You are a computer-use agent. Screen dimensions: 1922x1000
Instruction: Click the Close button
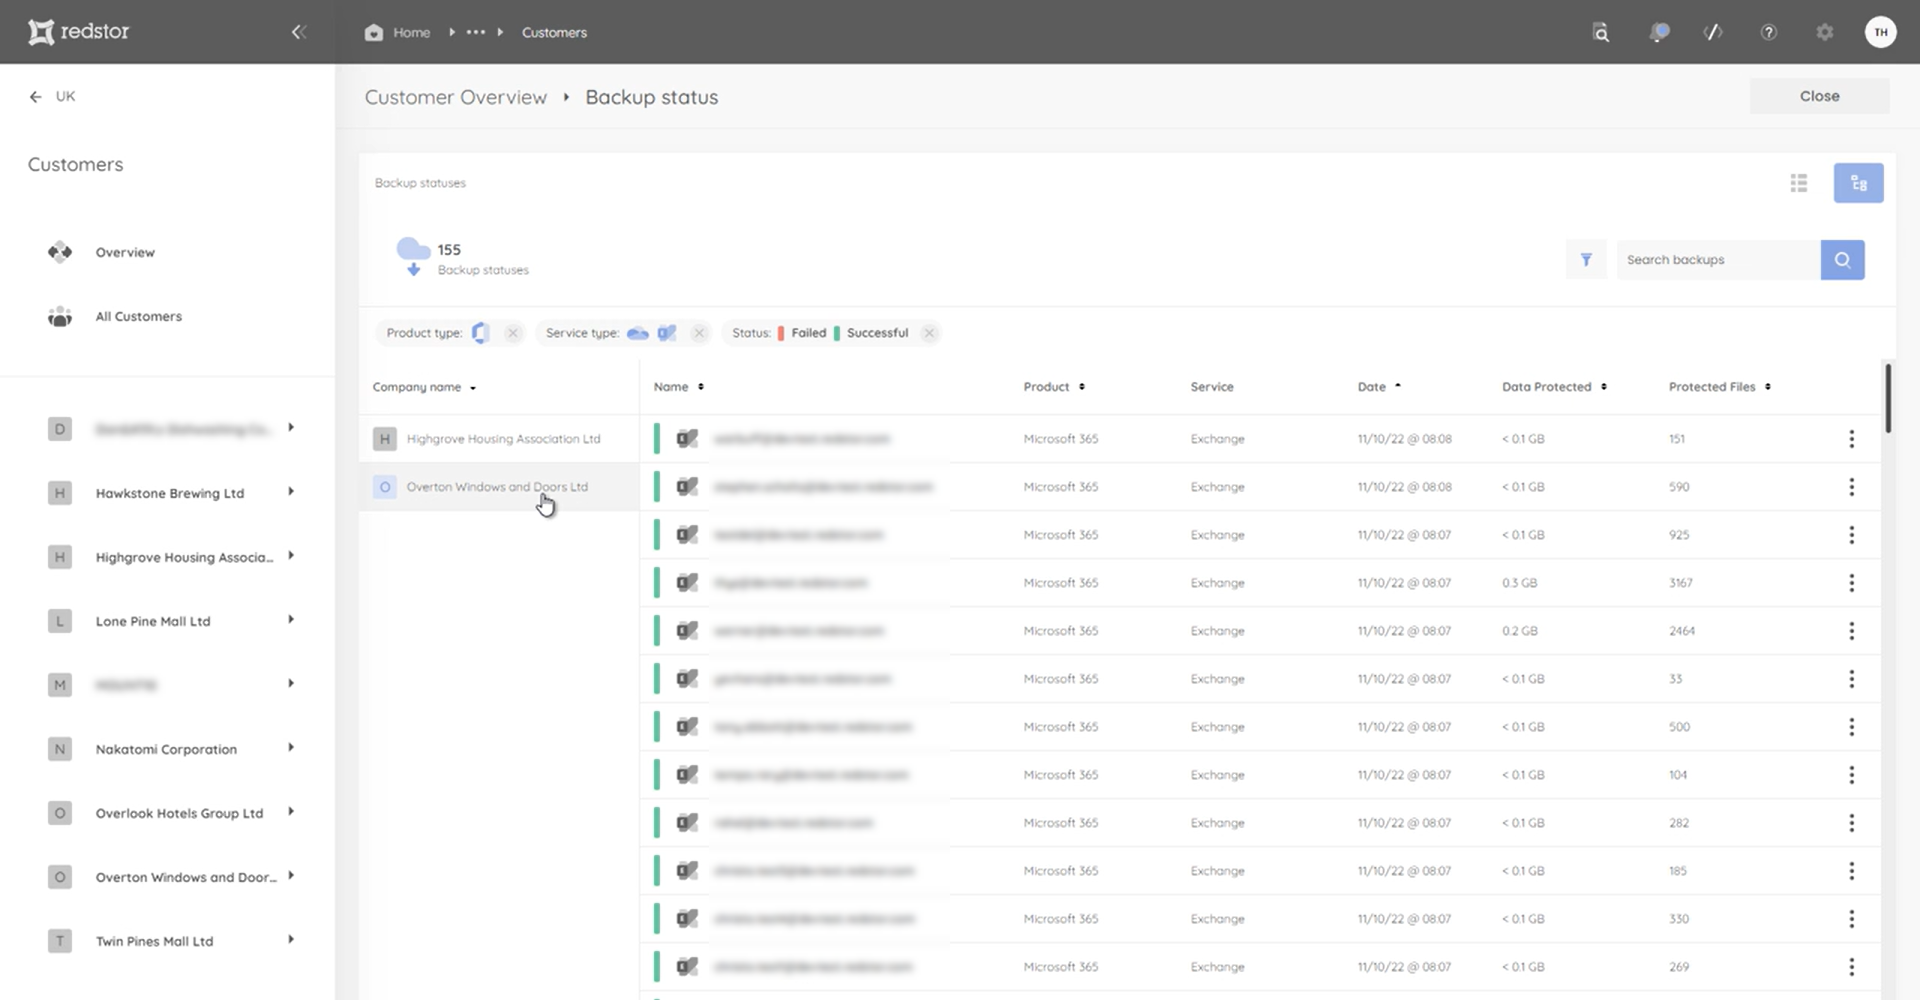tap(1820, 97)
